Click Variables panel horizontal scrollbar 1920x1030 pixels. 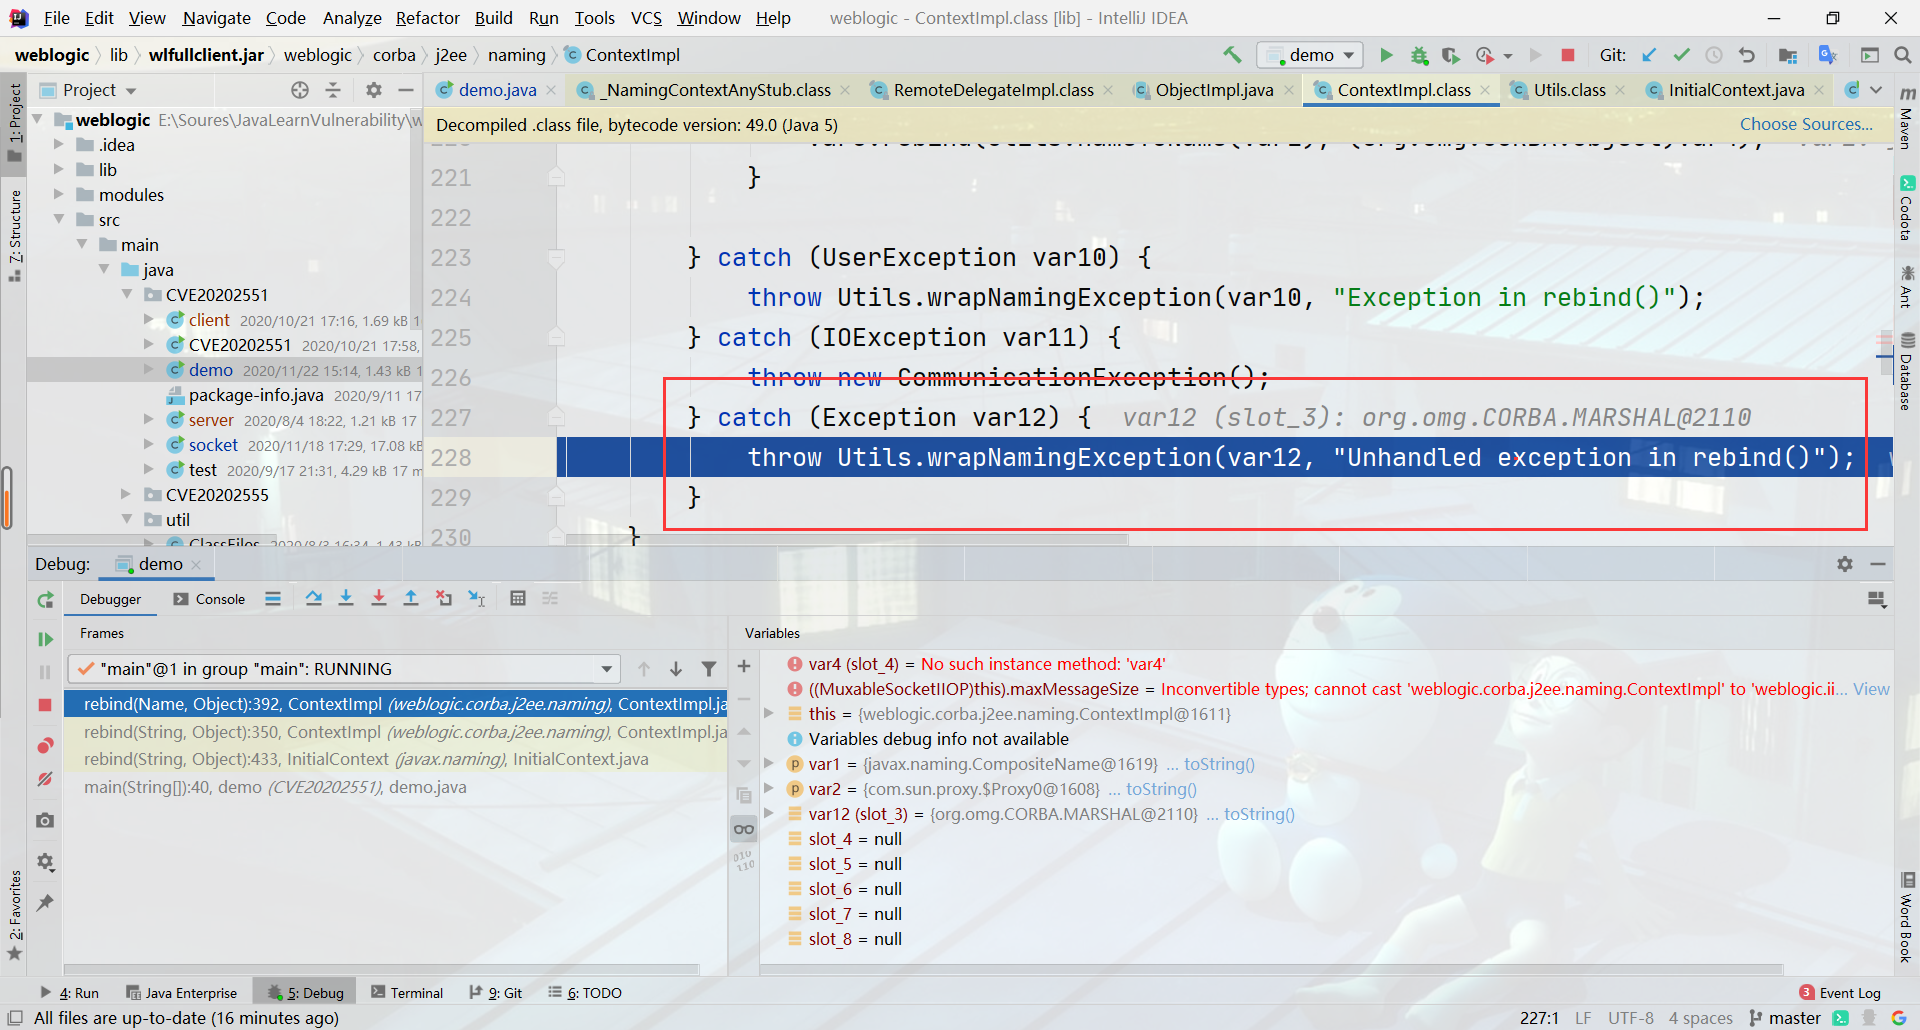point(1271,969)
